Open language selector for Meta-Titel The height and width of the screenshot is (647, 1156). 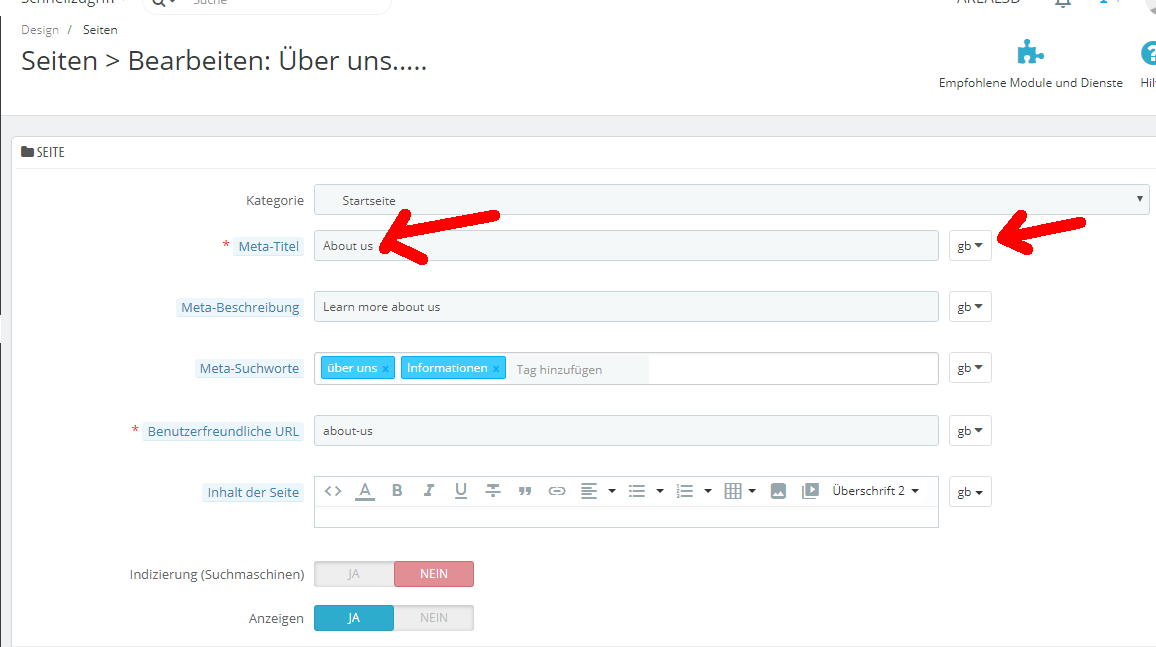pos(969,245)
